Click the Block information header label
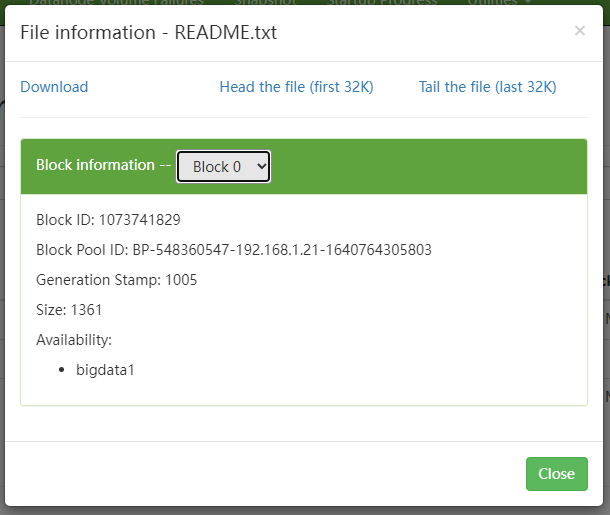The image size is (610, 515). 95,165
